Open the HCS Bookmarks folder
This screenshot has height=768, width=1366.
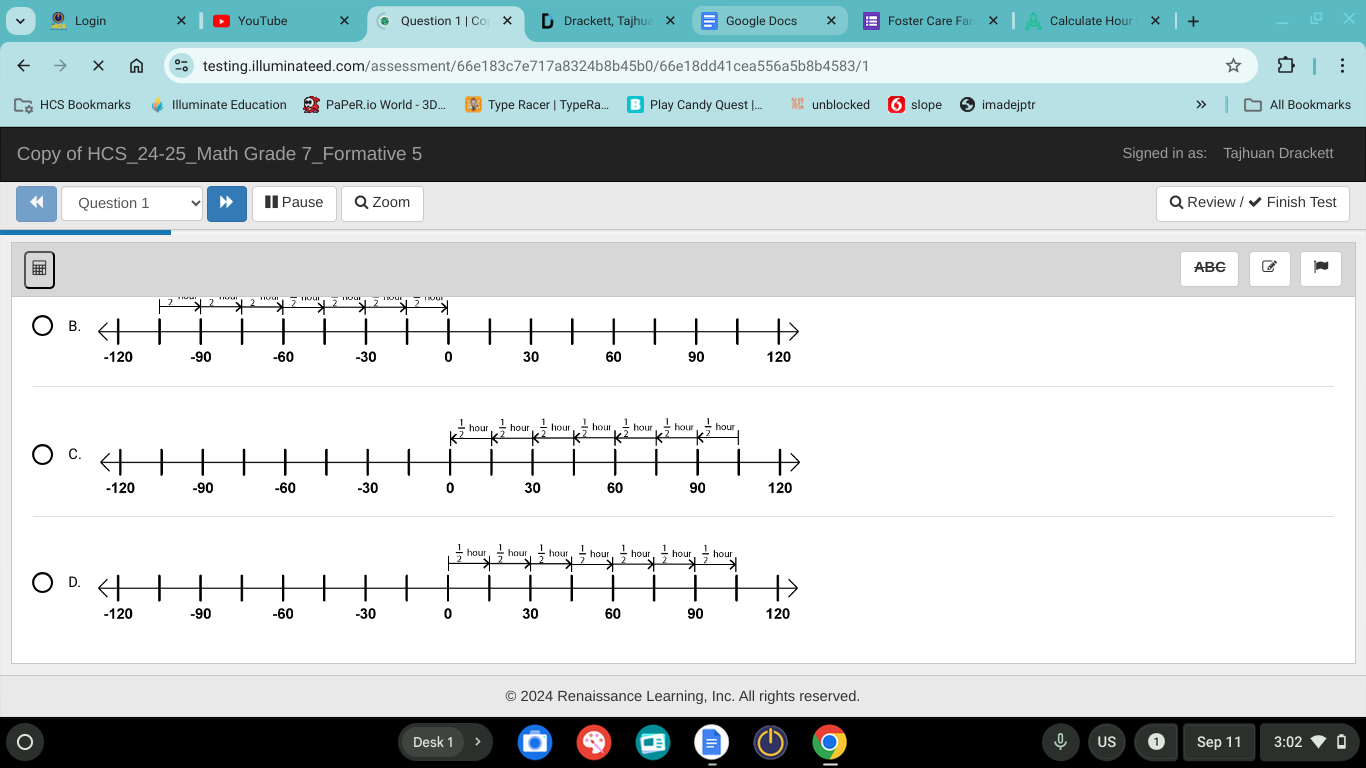coord(73,105)
